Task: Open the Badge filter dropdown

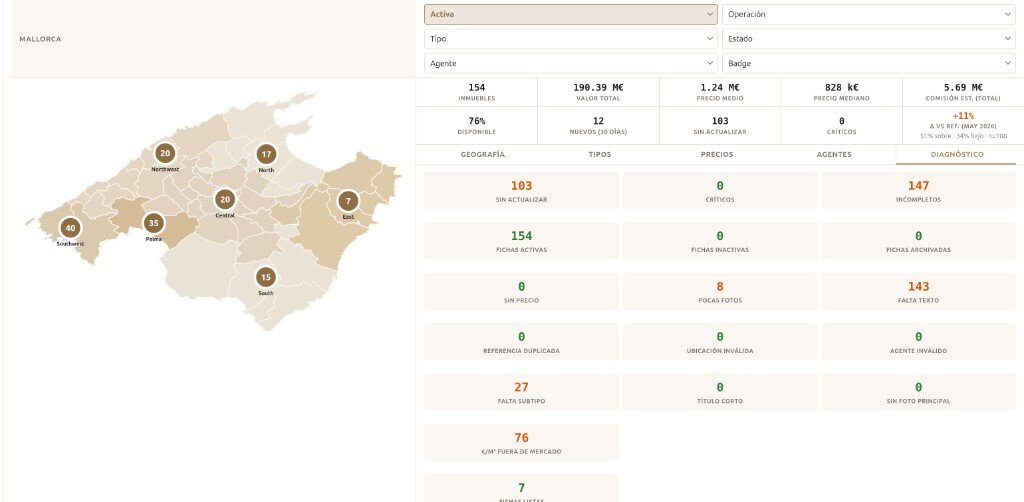Action: click(869, 64)
